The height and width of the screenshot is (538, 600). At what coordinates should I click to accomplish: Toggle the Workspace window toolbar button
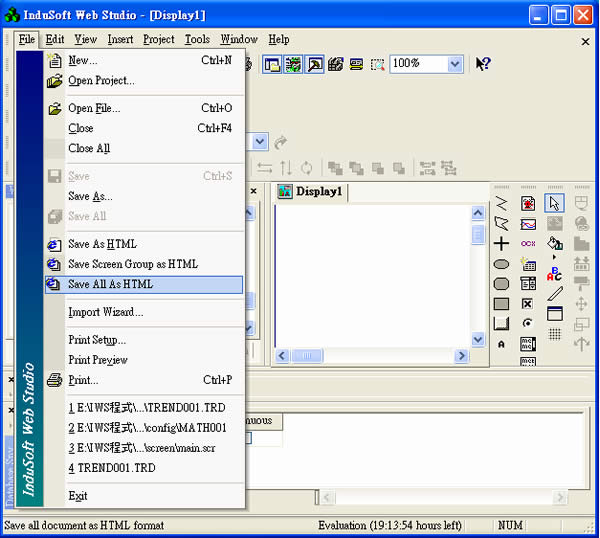tap(272, 64)
